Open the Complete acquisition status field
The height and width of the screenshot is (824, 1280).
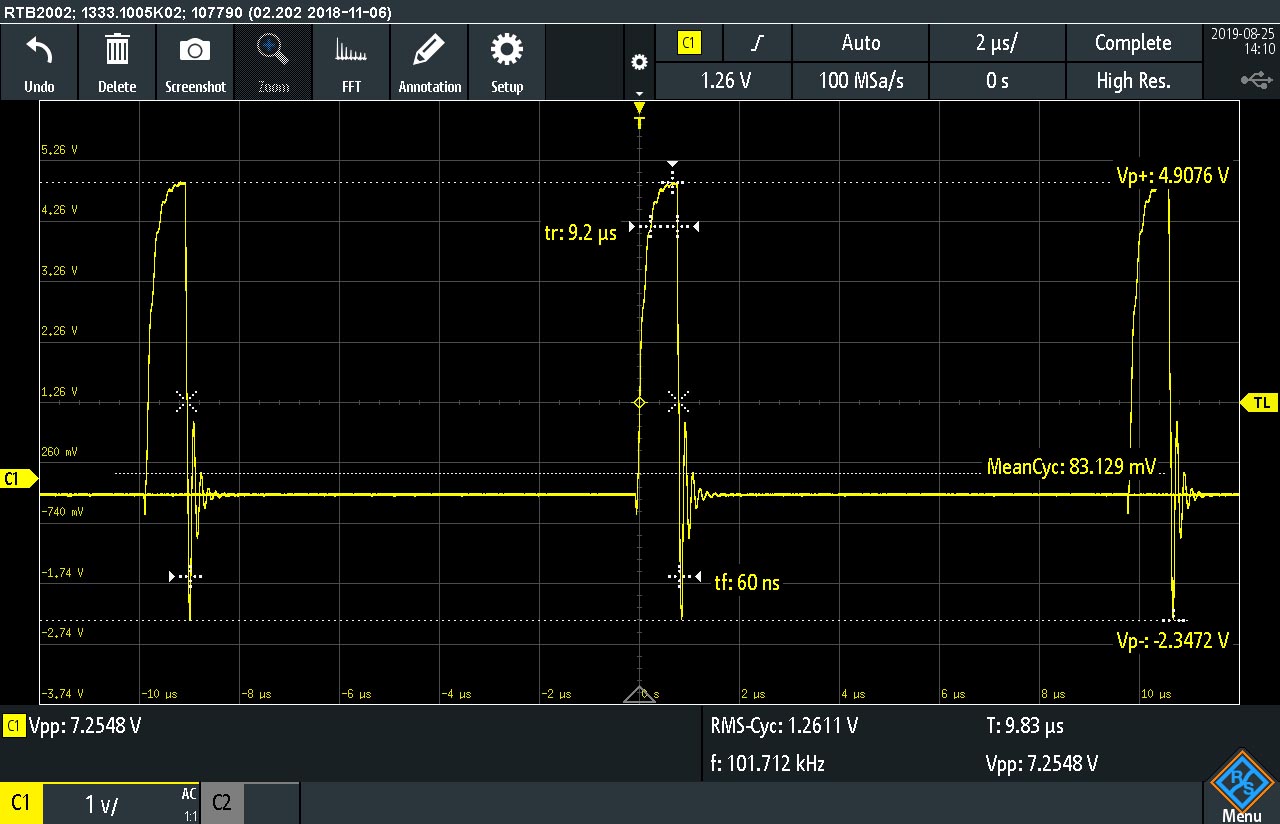[x=1133, y=43]
